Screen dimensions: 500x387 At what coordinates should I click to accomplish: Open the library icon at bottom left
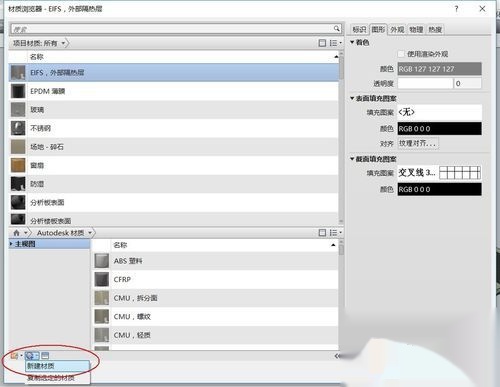(14, 356)
